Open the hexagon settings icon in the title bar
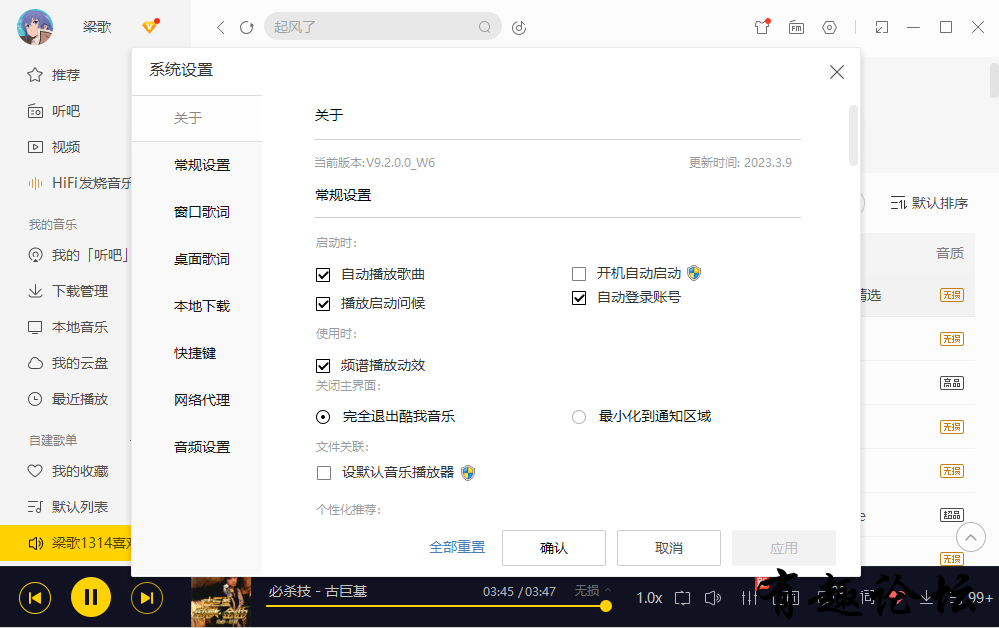The width and height of the screenshot is (999, 628). point(830,27)
